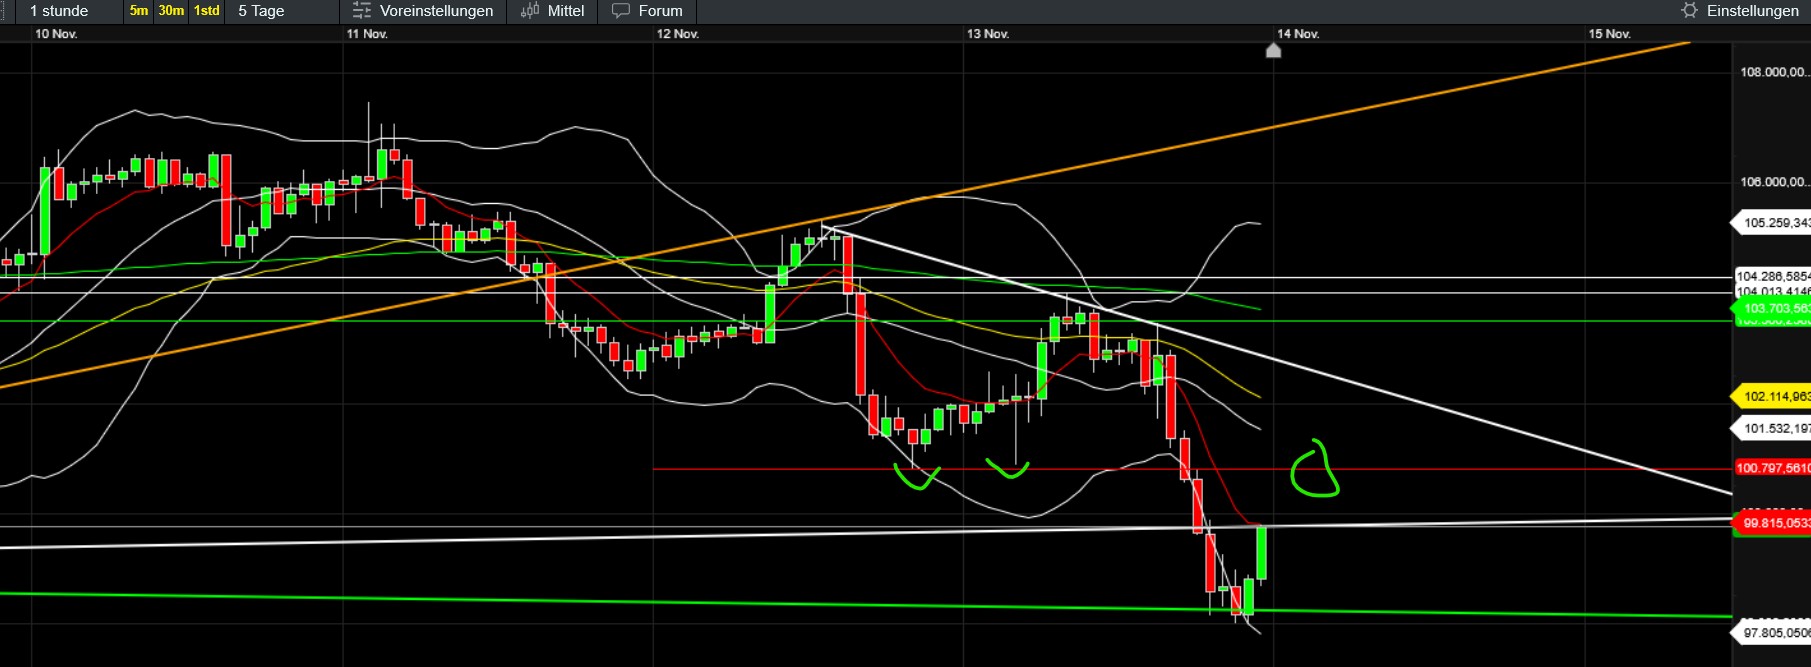The image size is (1811, 667).
Task: Click the gray house marker below 14 Nov.
Action: click(1273, 51)
